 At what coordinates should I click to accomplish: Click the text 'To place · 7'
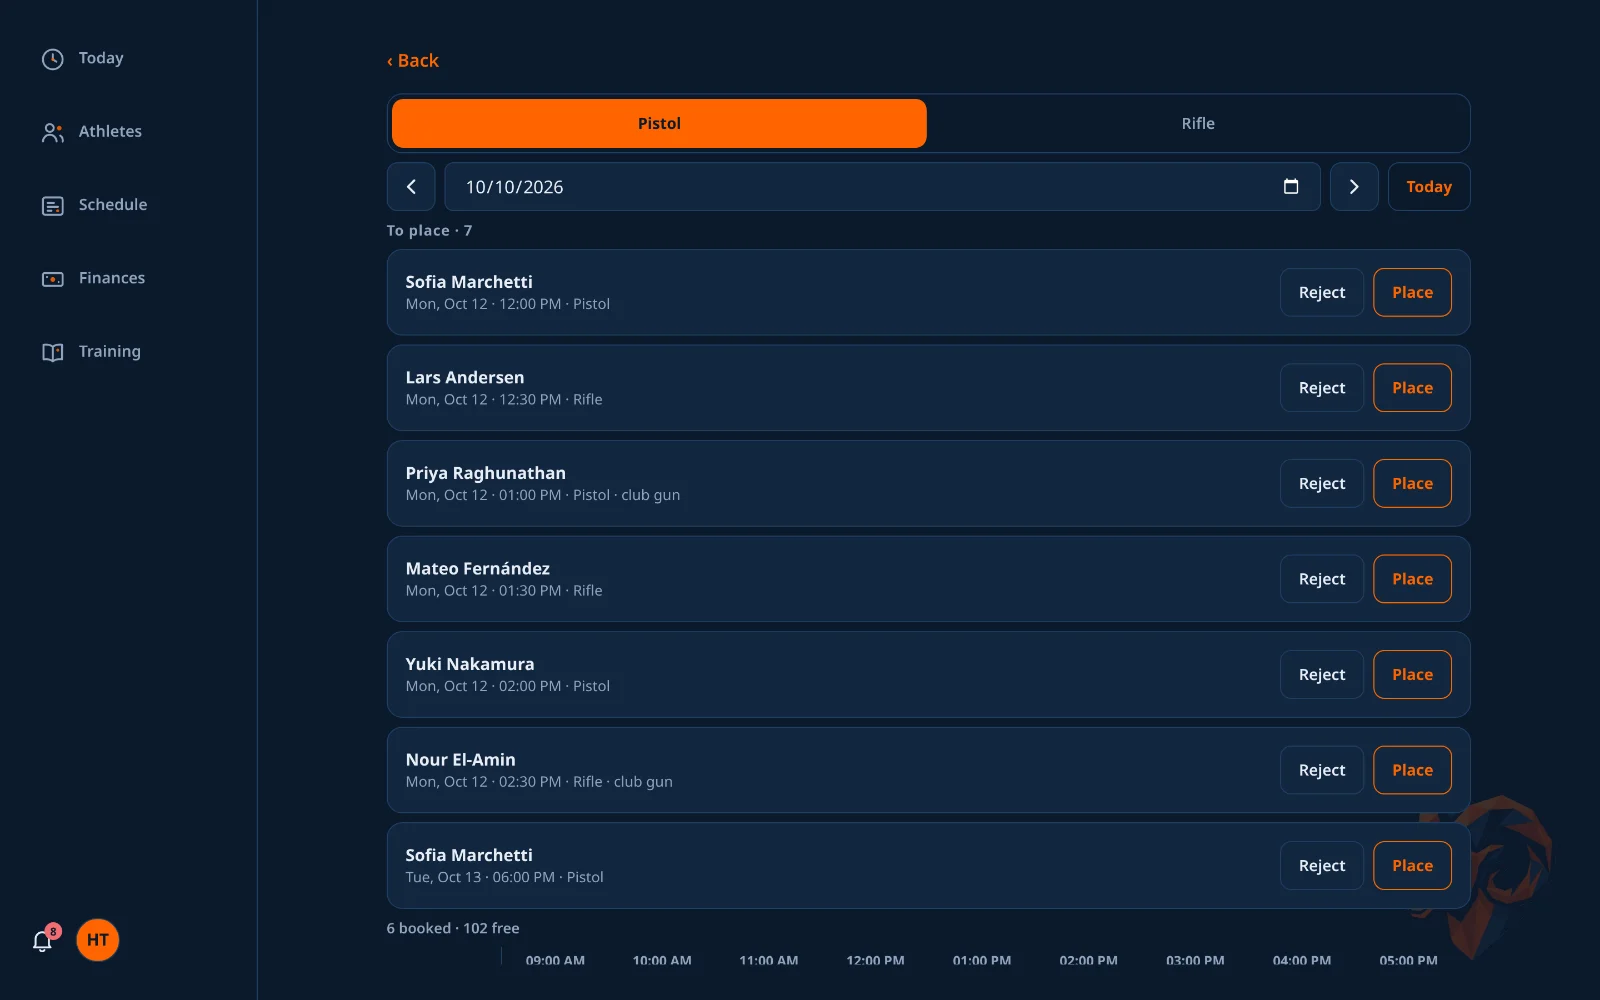pyautogui.click(x=429, y=231)
